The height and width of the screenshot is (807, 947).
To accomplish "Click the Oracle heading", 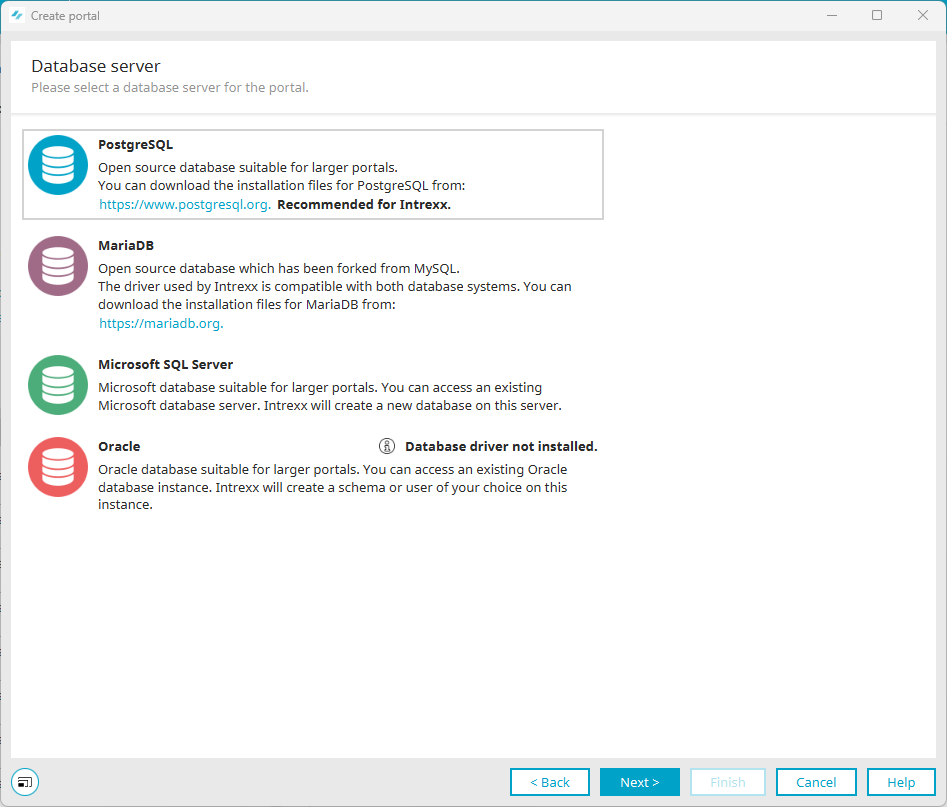I will point(119,446).
